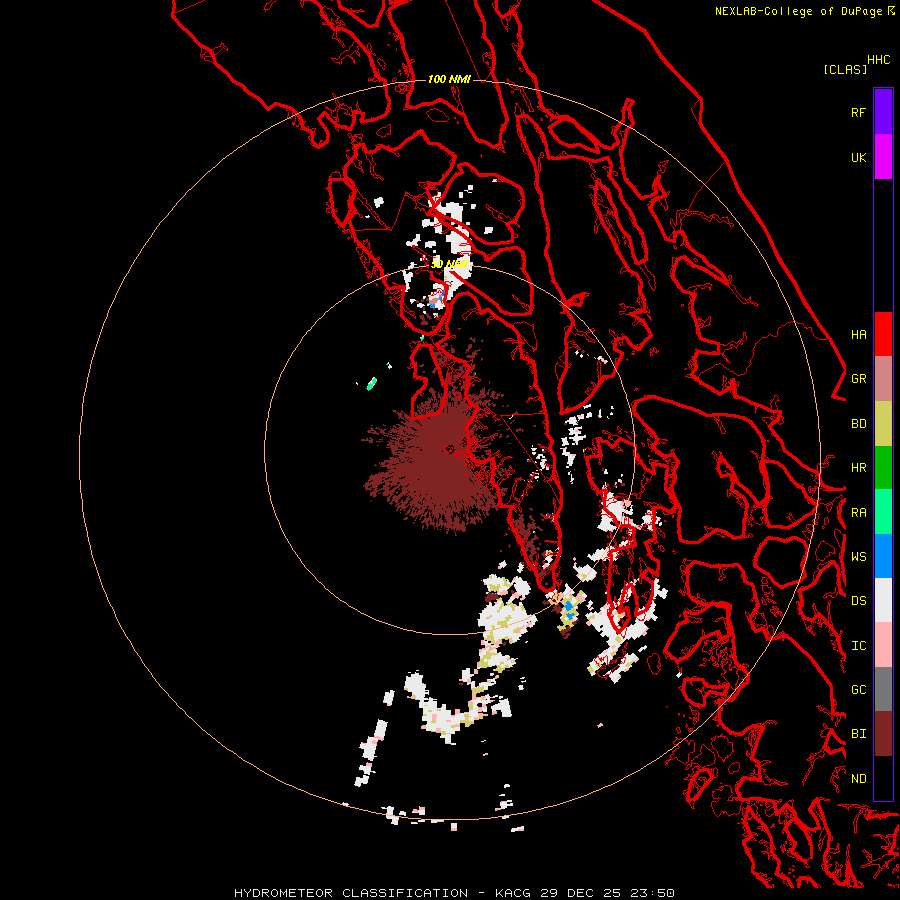Image resolution: width=900 pixels, height=900 pixels.
Task: Click the blue wet snow echo in the southeast
Action: click(569, 610)
